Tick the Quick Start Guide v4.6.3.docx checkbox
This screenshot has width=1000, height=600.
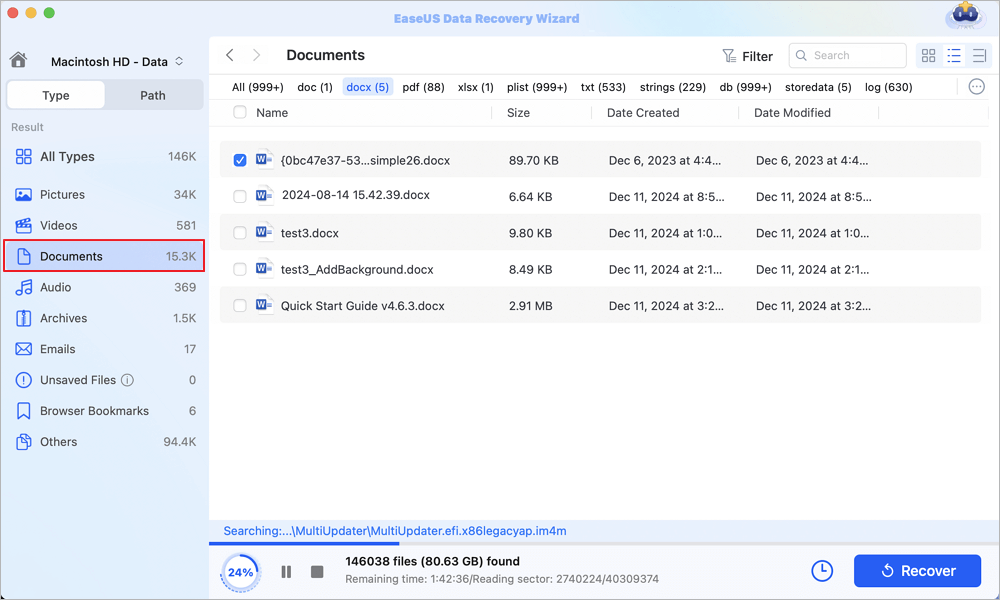(240, 306)
